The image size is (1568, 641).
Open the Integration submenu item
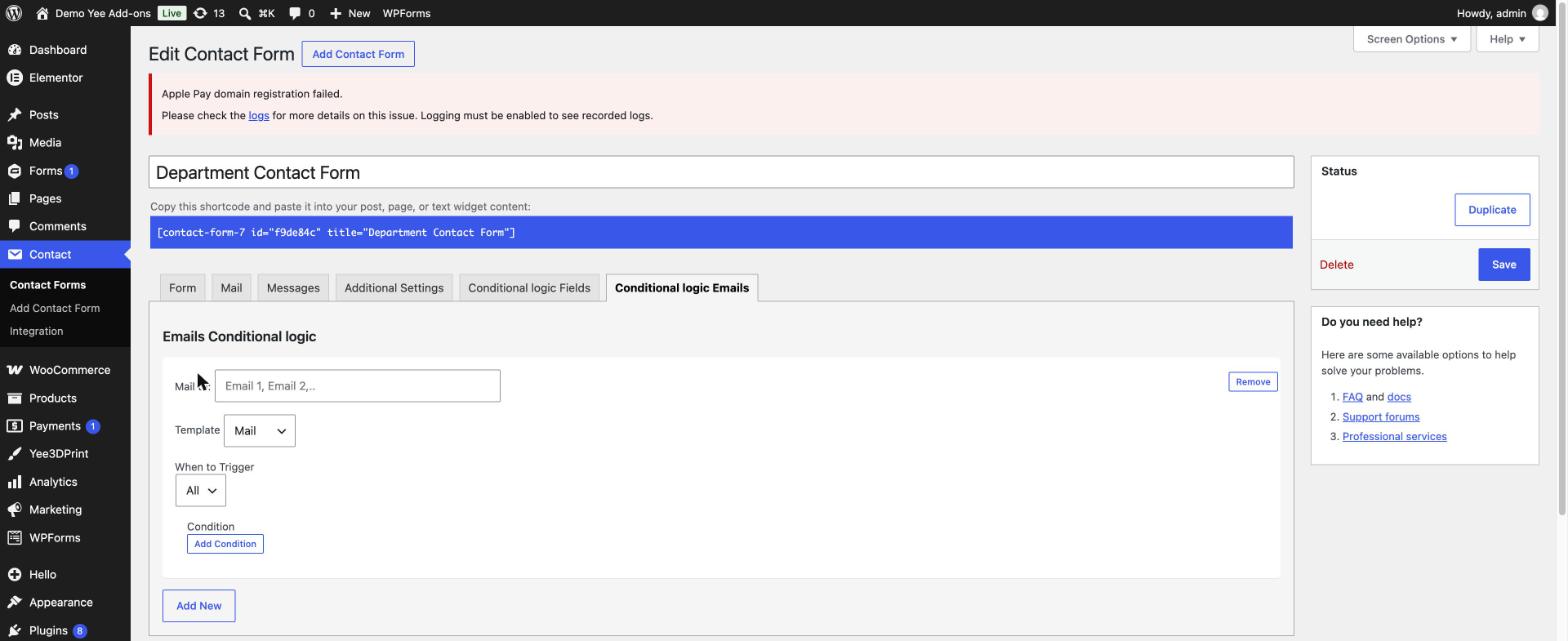pyautogui.click(x=36, y=331)
